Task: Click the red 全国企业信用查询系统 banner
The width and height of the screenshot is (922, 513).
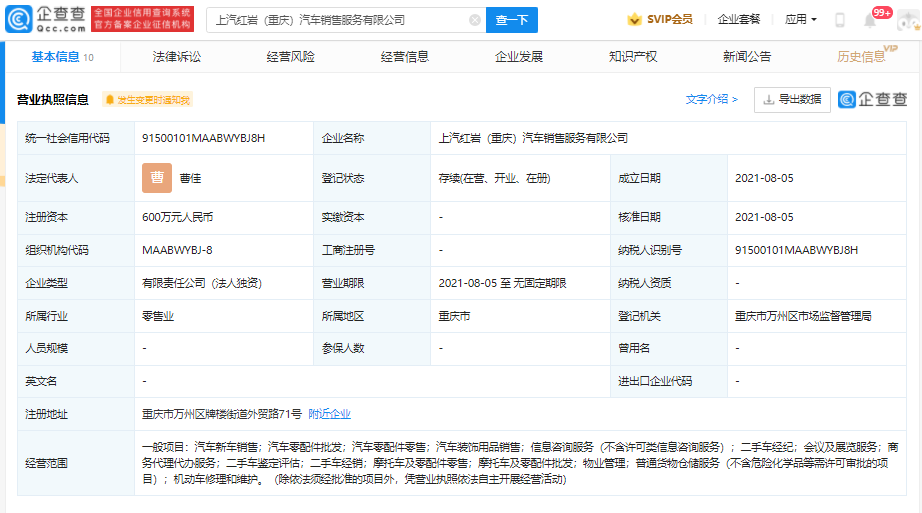Action: coord(142,19)
